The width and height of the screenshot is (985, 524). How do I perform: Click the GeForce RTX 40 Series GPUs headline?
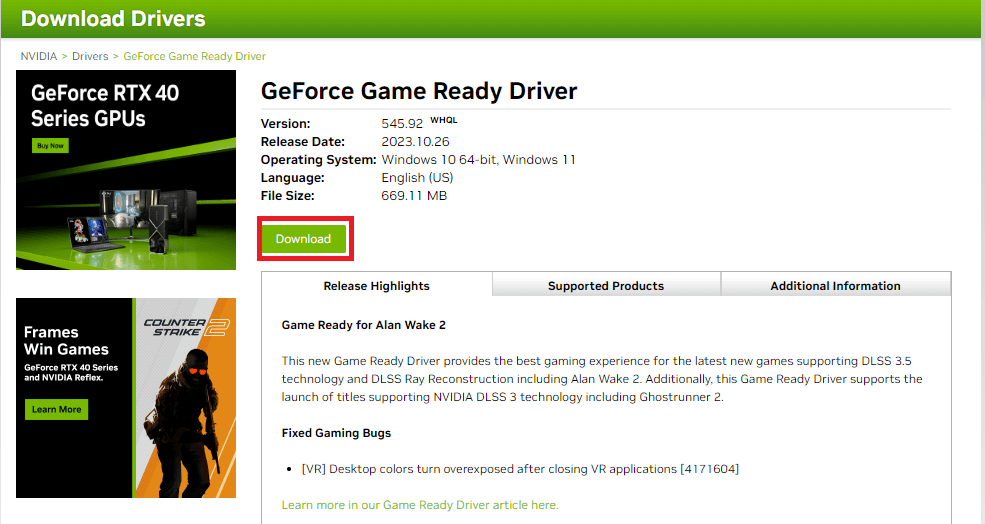tap(104, 106)
